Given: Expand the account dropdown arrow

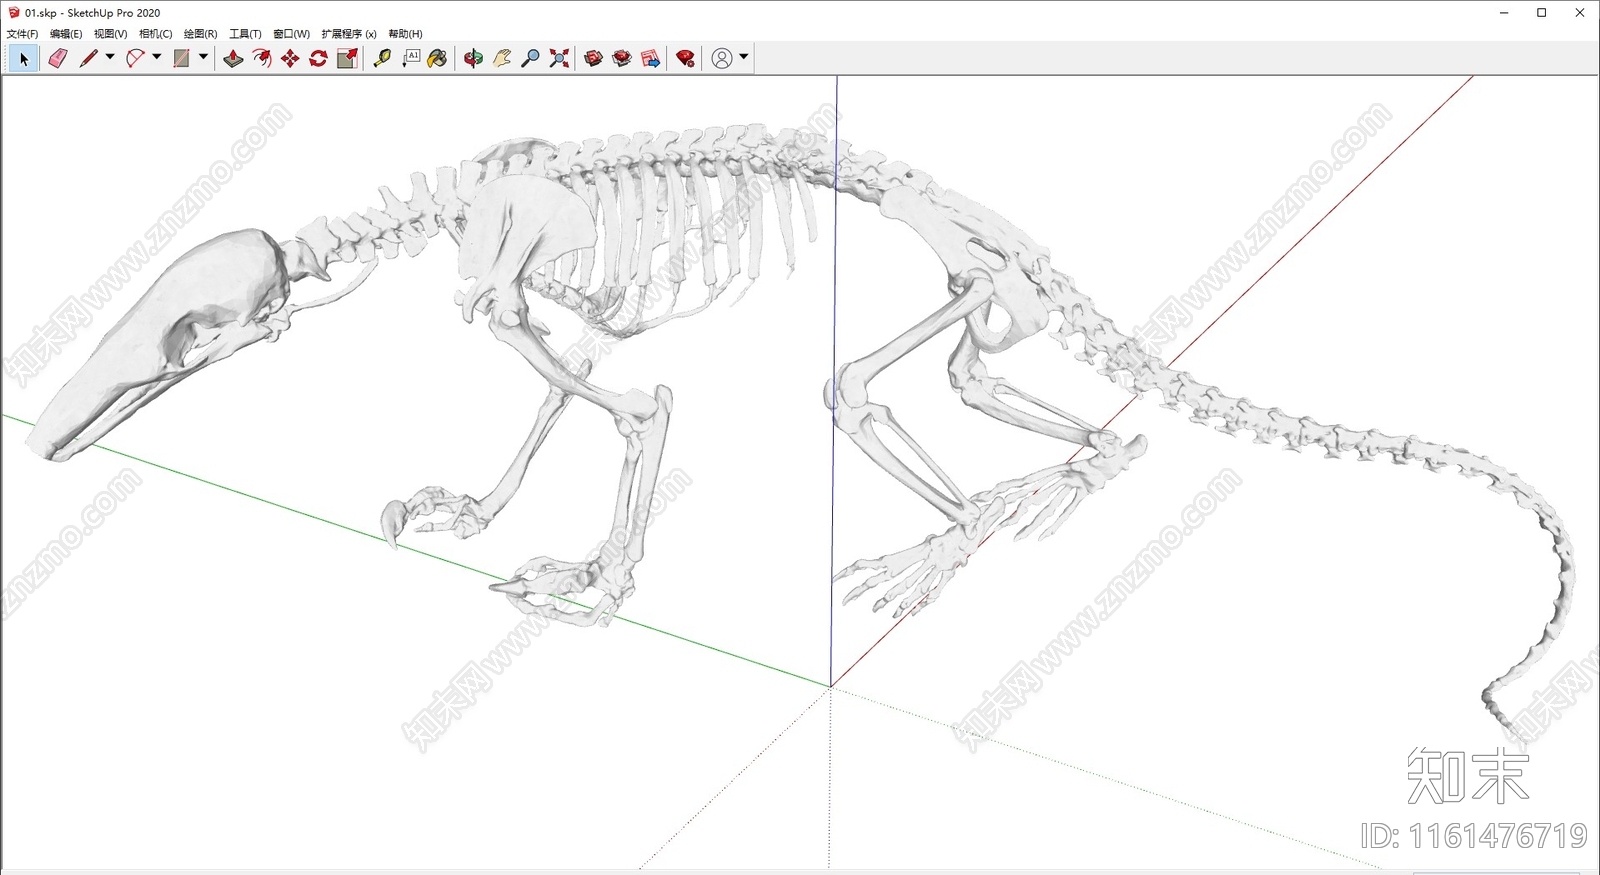Looking at the screenshot, I should [743, 57].
